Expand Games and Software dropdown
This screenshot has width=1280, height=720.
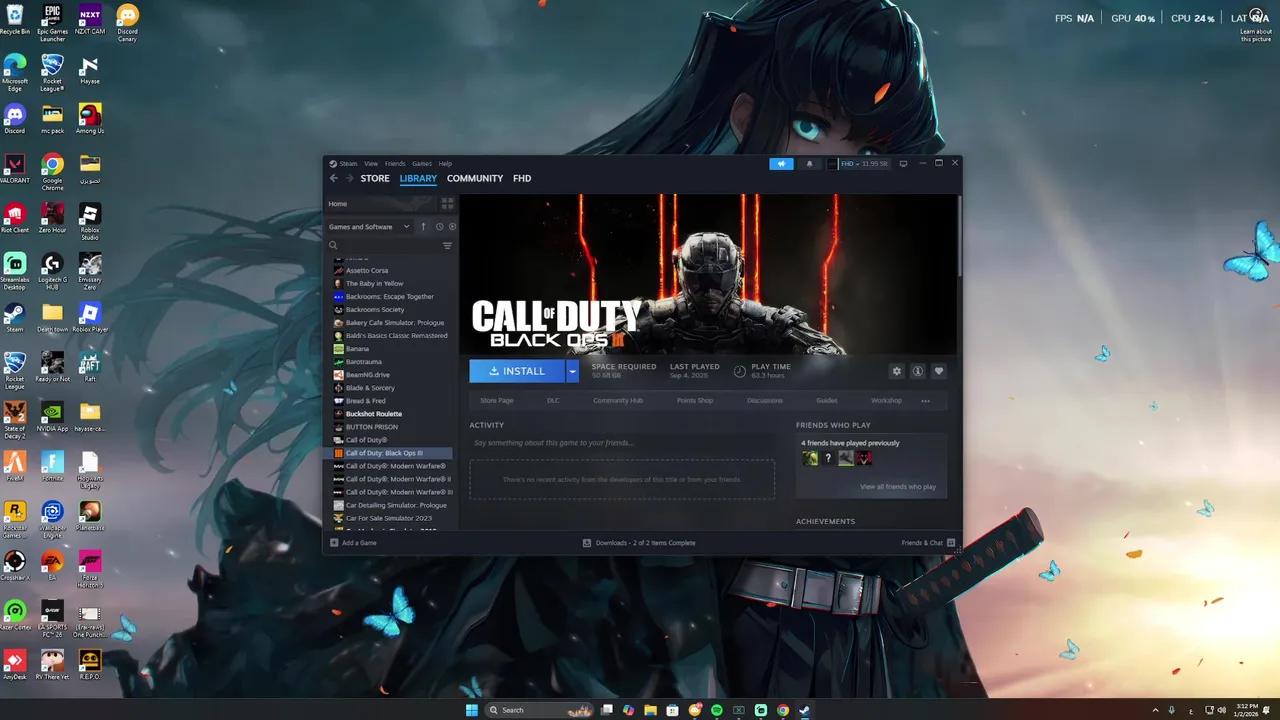pyautogui.click(x=370, y=227)
